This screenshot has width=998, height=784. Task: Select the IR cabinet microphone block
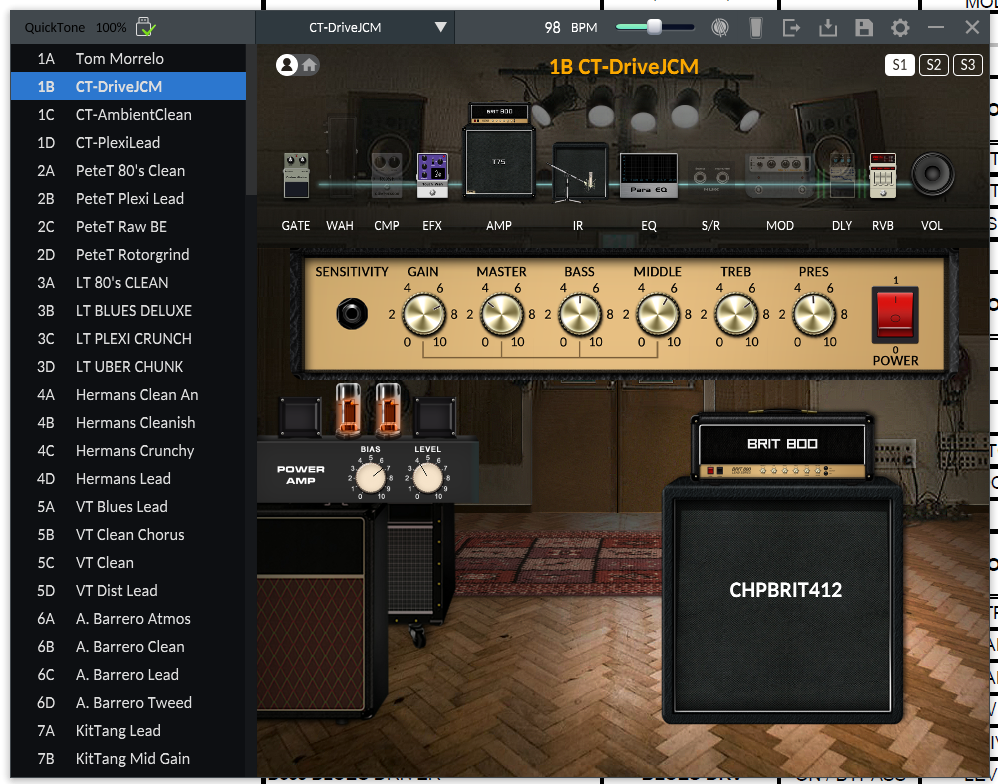(x=579, y=173)
